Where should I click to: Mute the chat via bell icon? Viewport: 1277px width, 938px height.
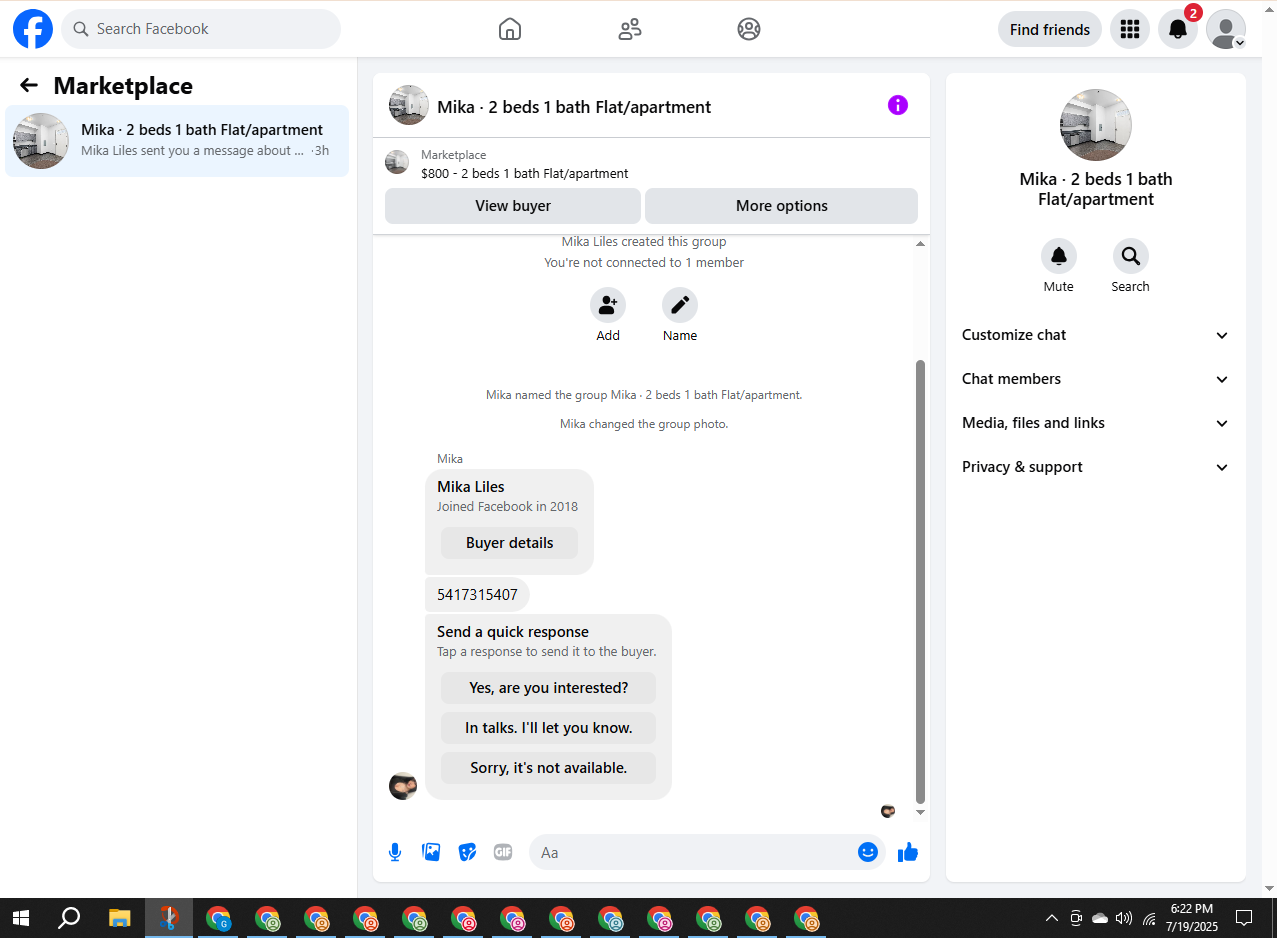tap(1059, 256)
